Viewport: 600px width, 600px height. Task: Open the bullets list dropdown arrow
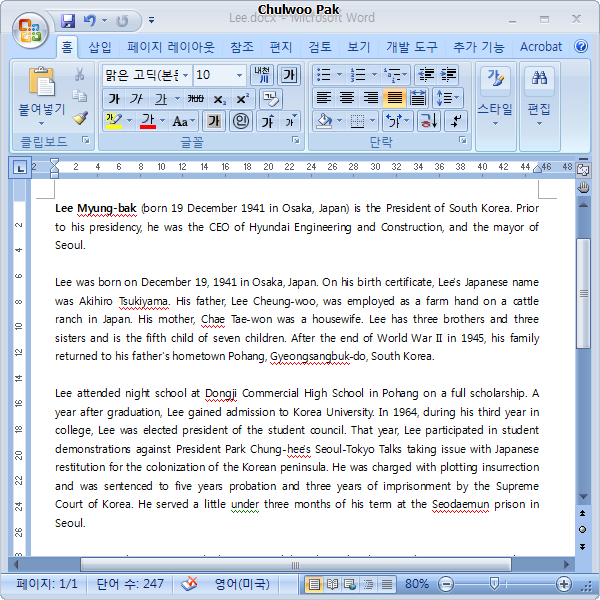coord(339,75)
